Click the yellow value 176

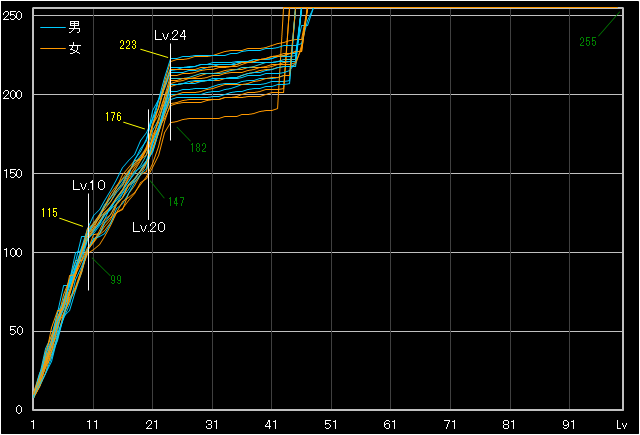[113, 117]
